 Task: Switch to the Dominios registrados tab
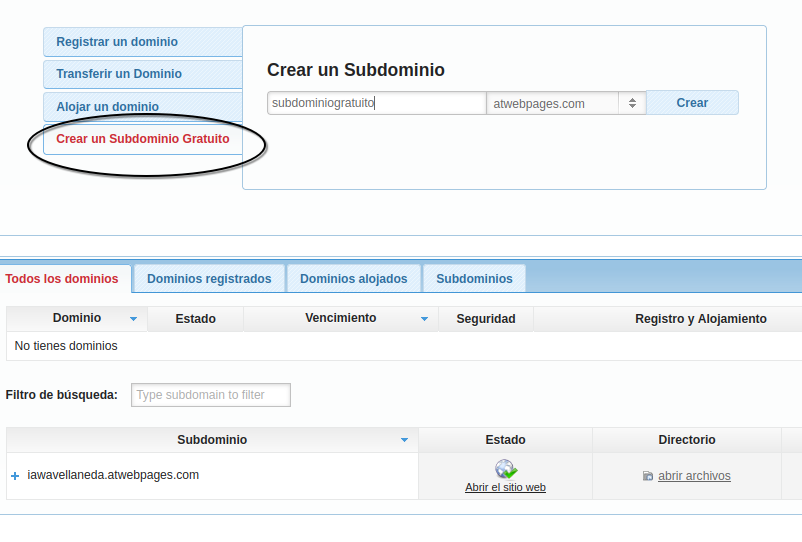coord(209,279)
